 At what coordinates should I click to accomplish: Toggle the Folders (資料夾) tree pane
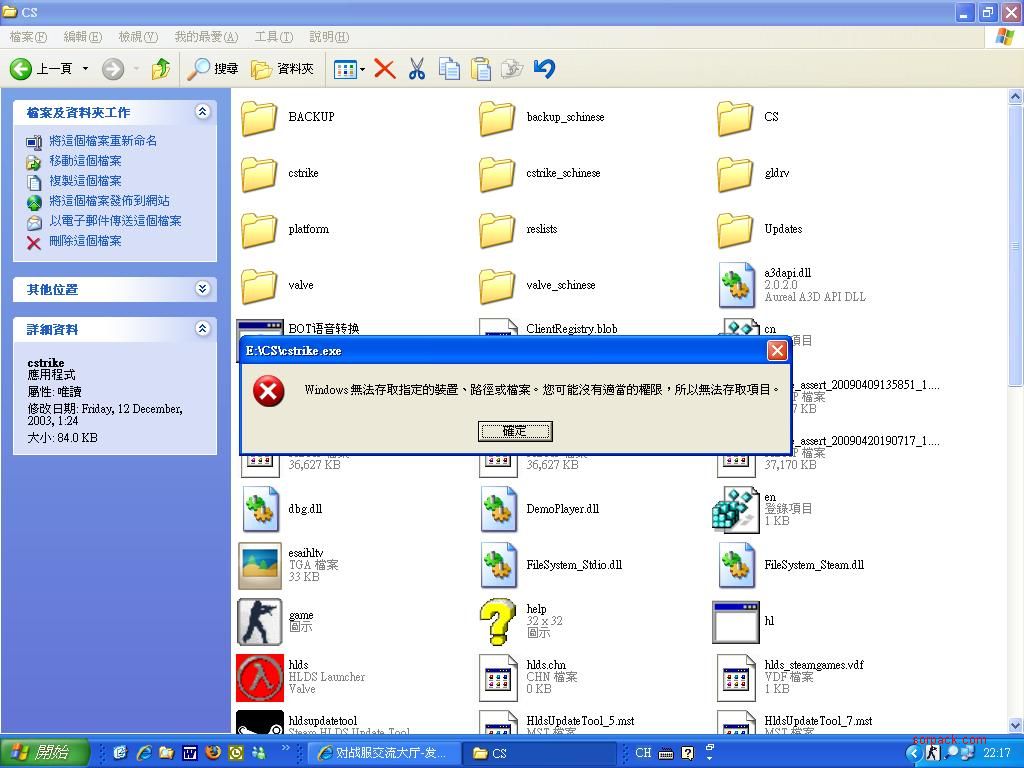pos(283,69)
